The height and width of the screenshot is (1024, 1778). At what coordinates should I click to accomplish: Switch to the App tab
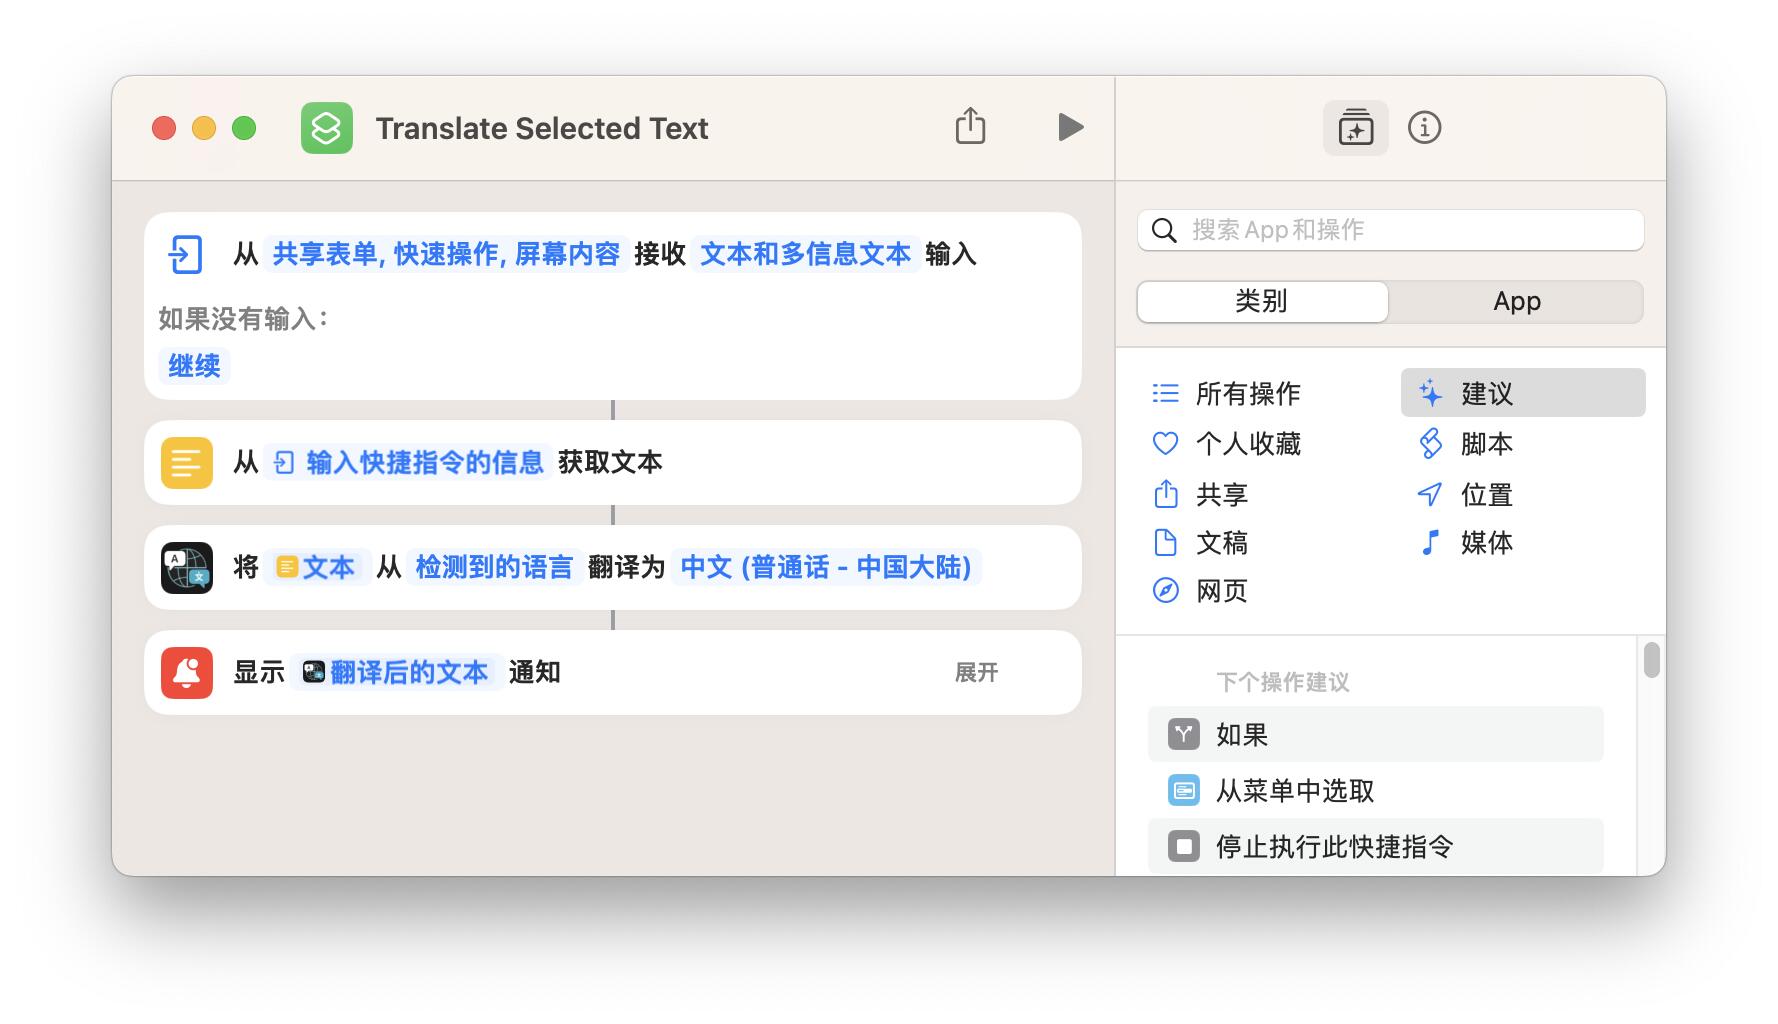coord(1516,302)
